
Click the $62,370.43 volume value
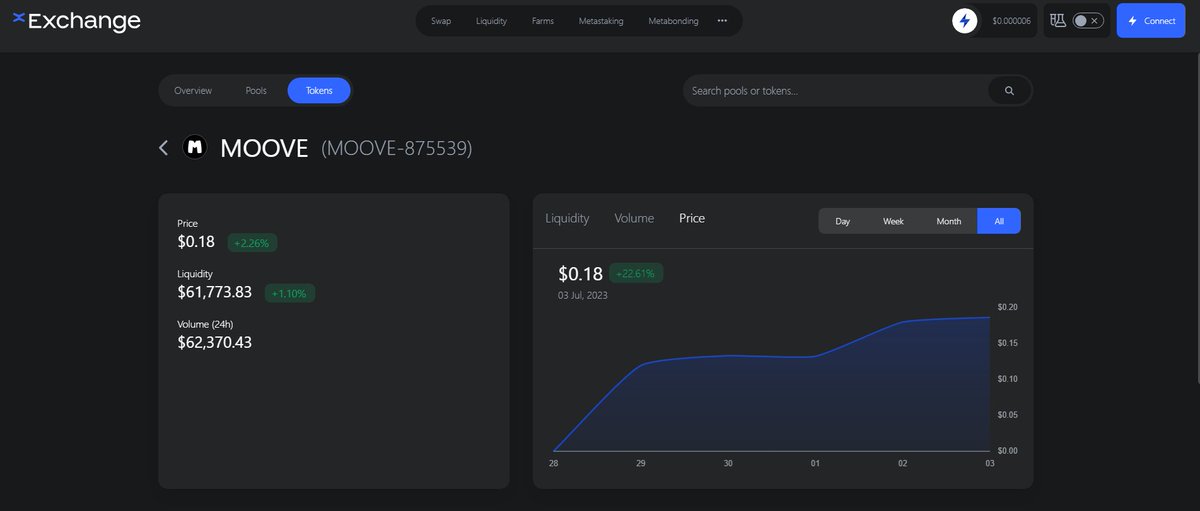tap(215, 342)
